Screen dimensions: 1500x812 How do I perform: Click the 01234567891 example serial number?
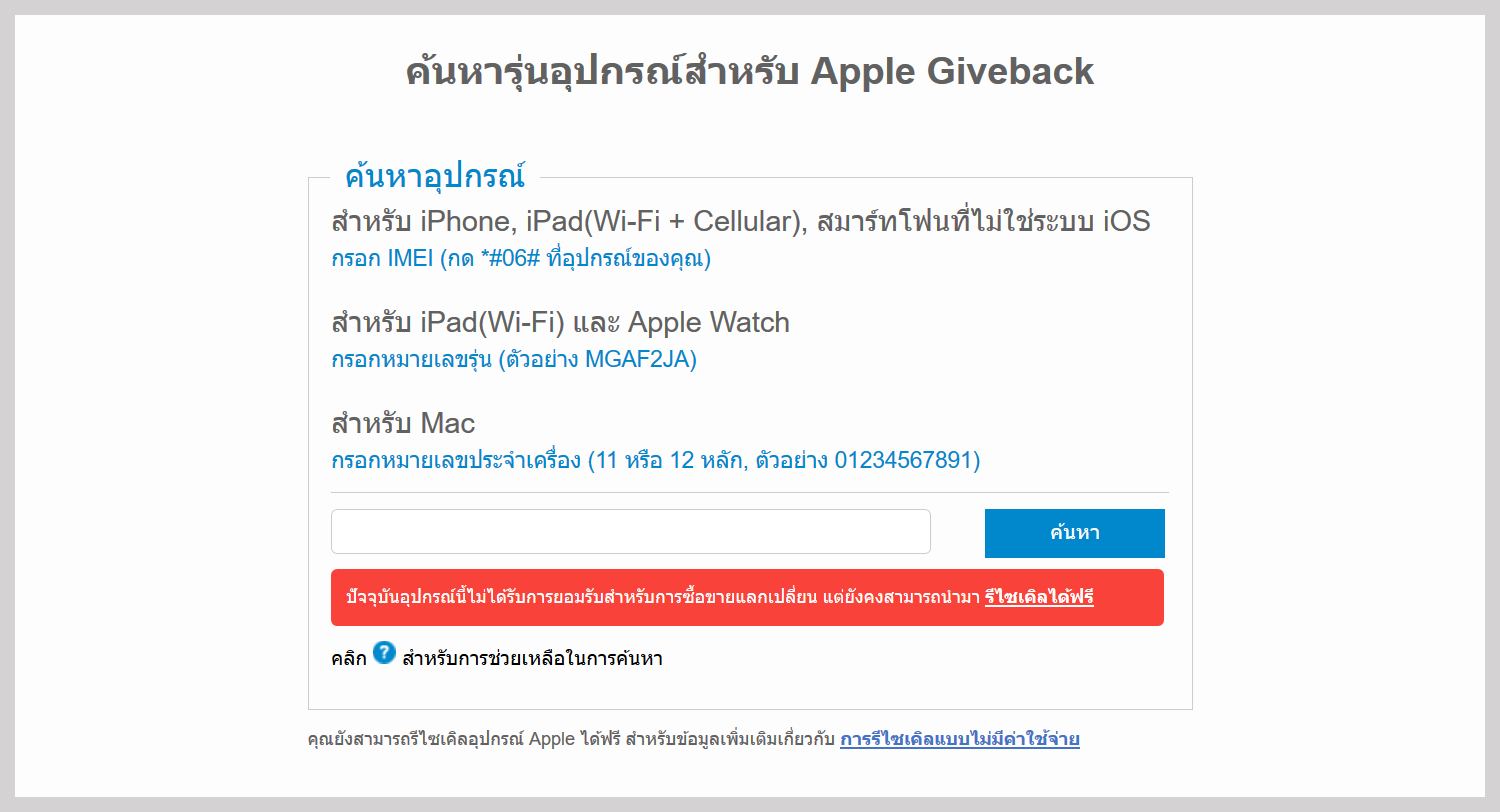[904, 461]
